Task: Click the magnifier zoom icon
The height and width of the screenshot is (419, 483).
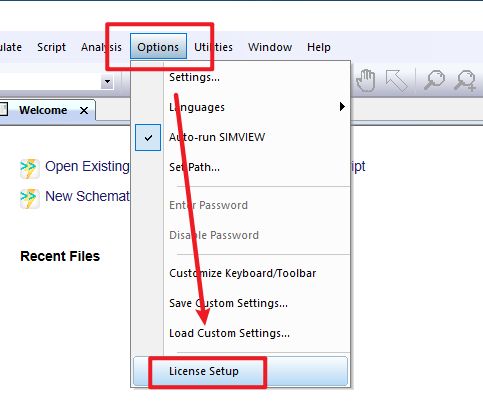Action: pos(434,80)
